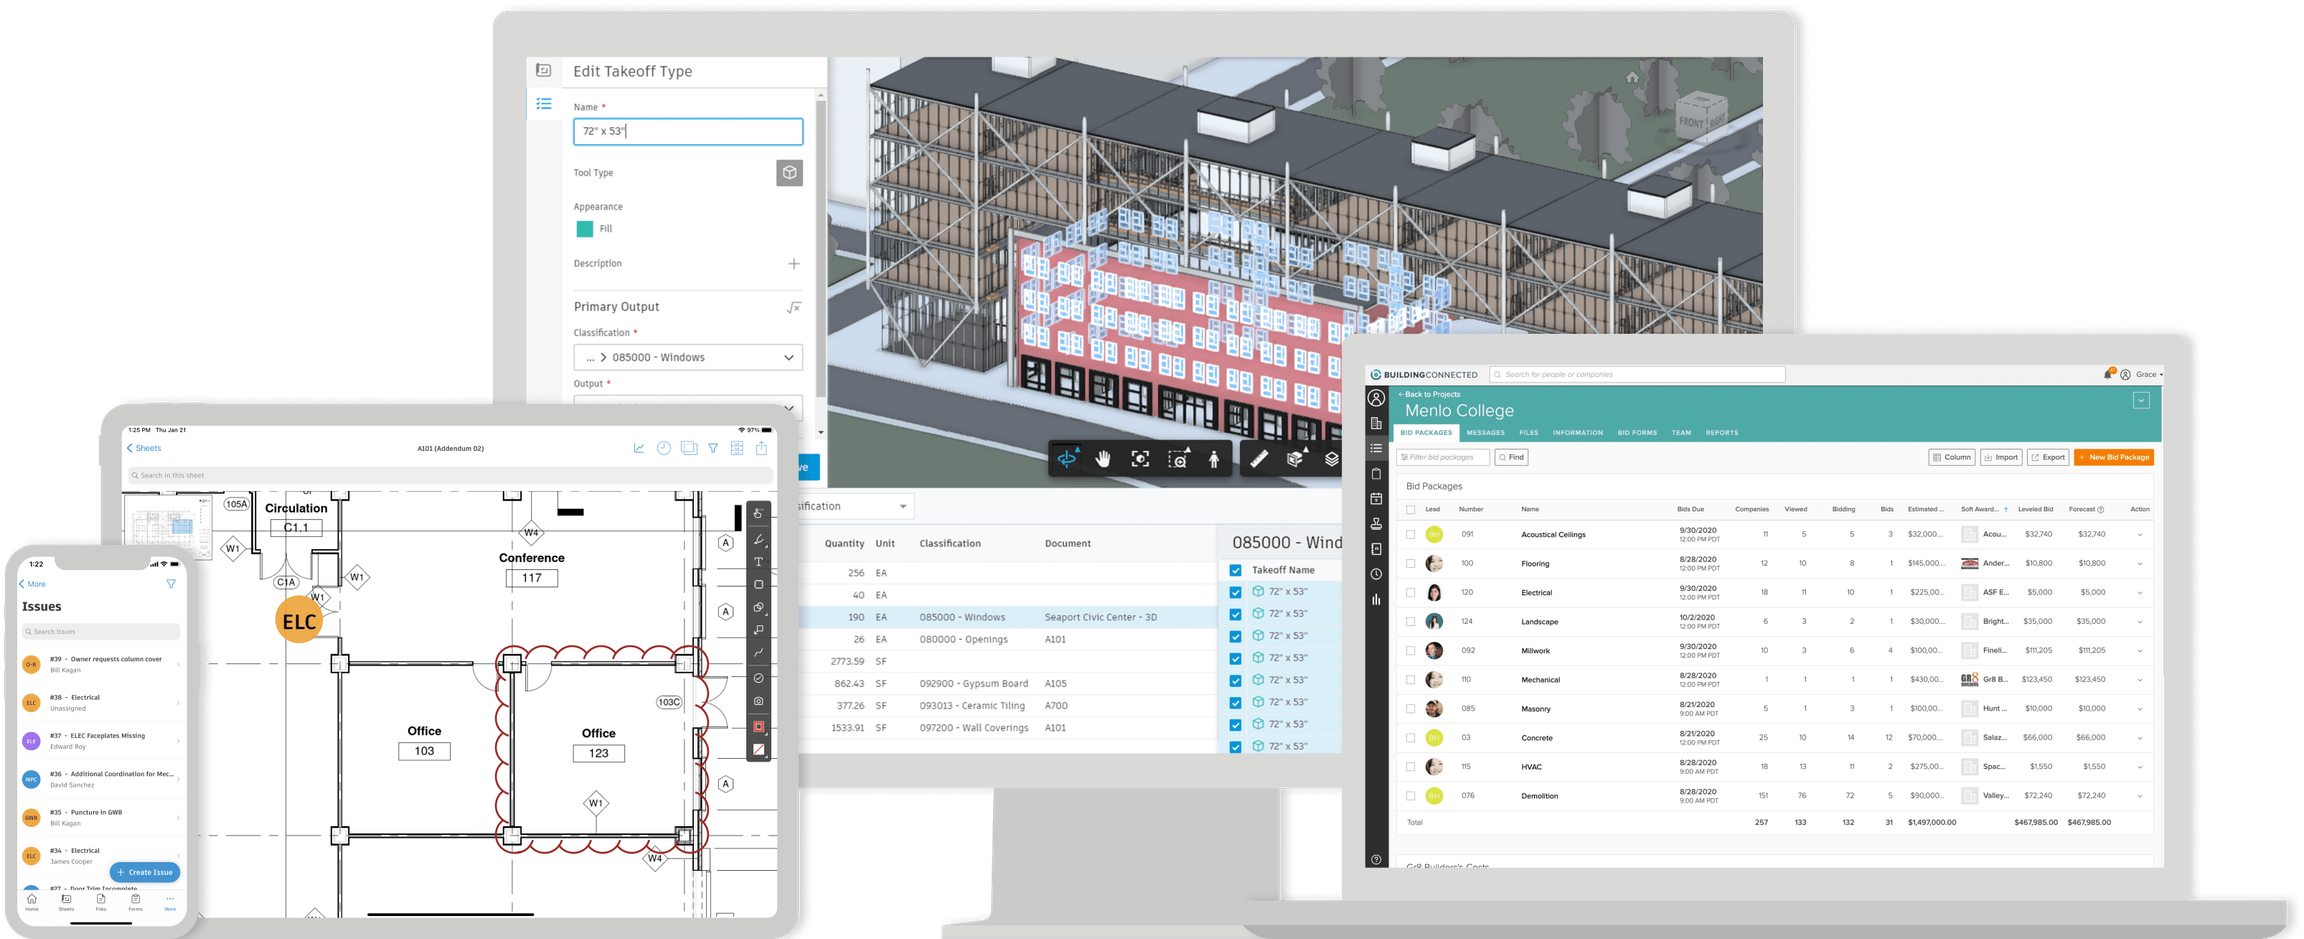Uncheck the first 72" x 53" takeoff checkbox
Screen dimensions: 2304x939
[x=1235, y=592]
